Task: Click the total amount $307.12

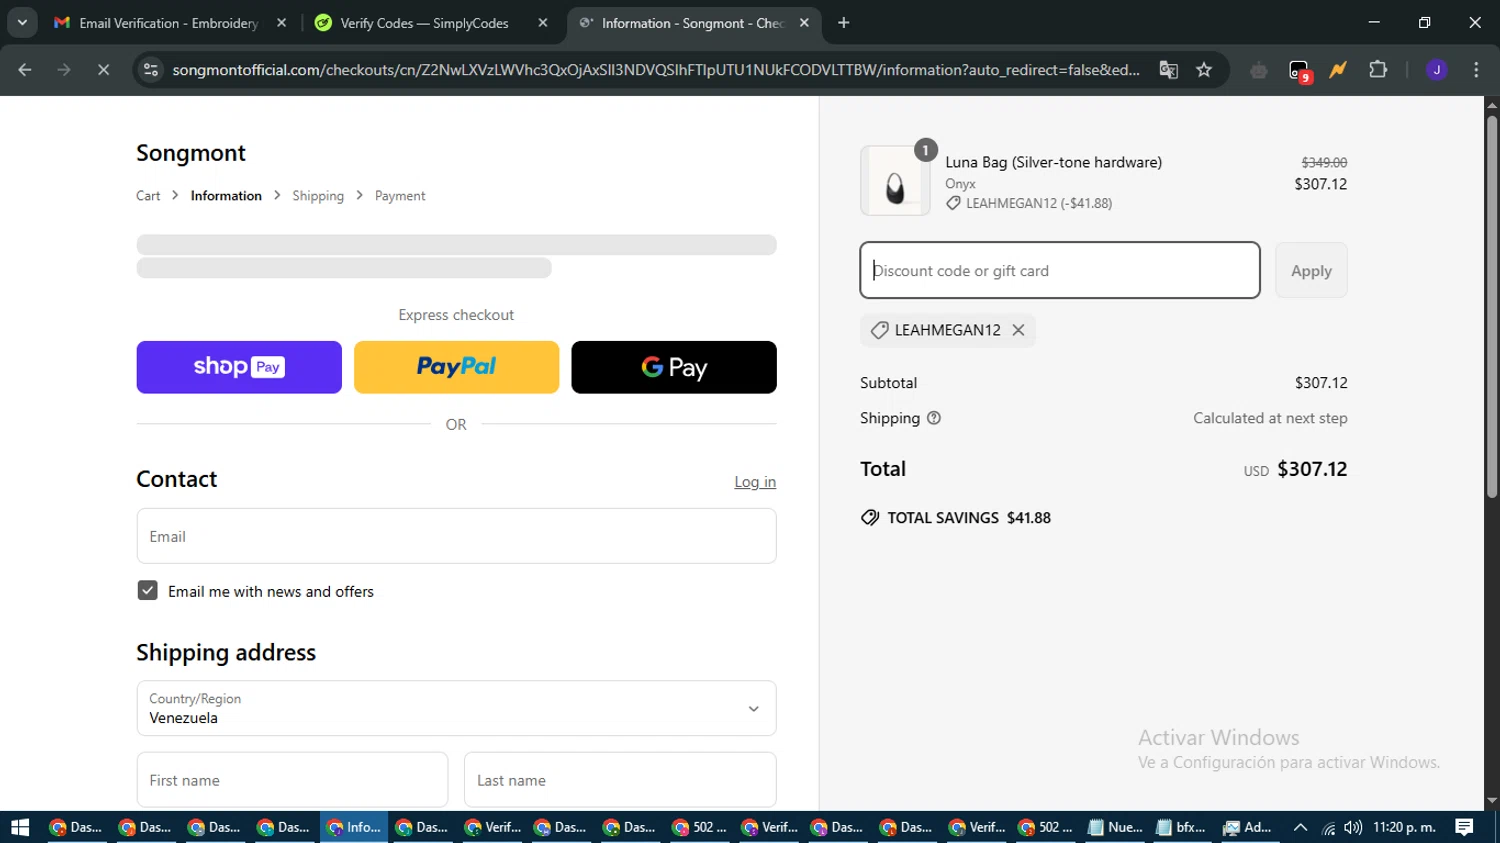Action: (1312, 469)
